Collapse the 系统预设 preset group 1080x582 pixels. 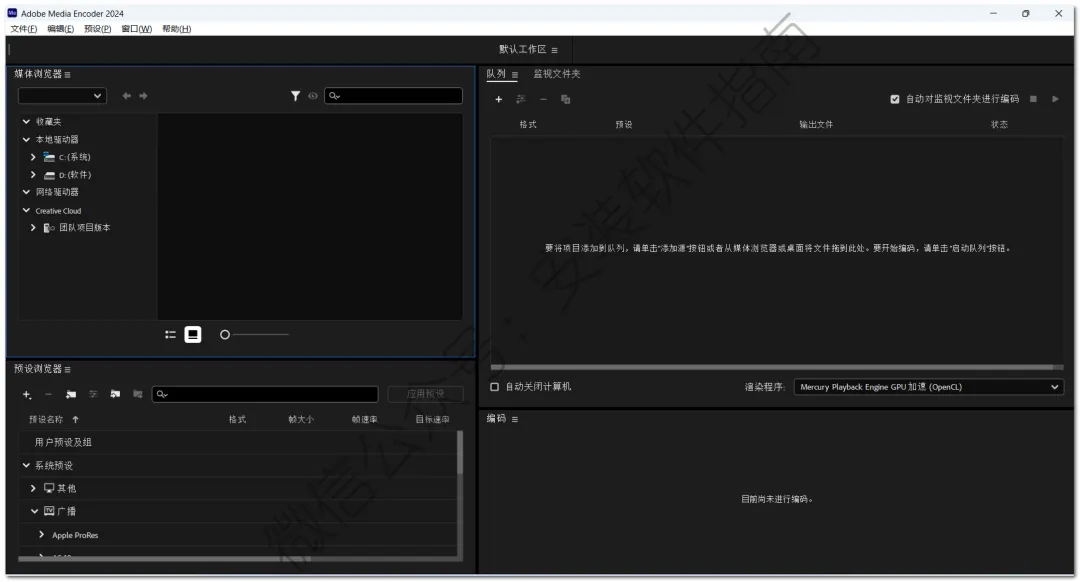[x=26, y=466]
